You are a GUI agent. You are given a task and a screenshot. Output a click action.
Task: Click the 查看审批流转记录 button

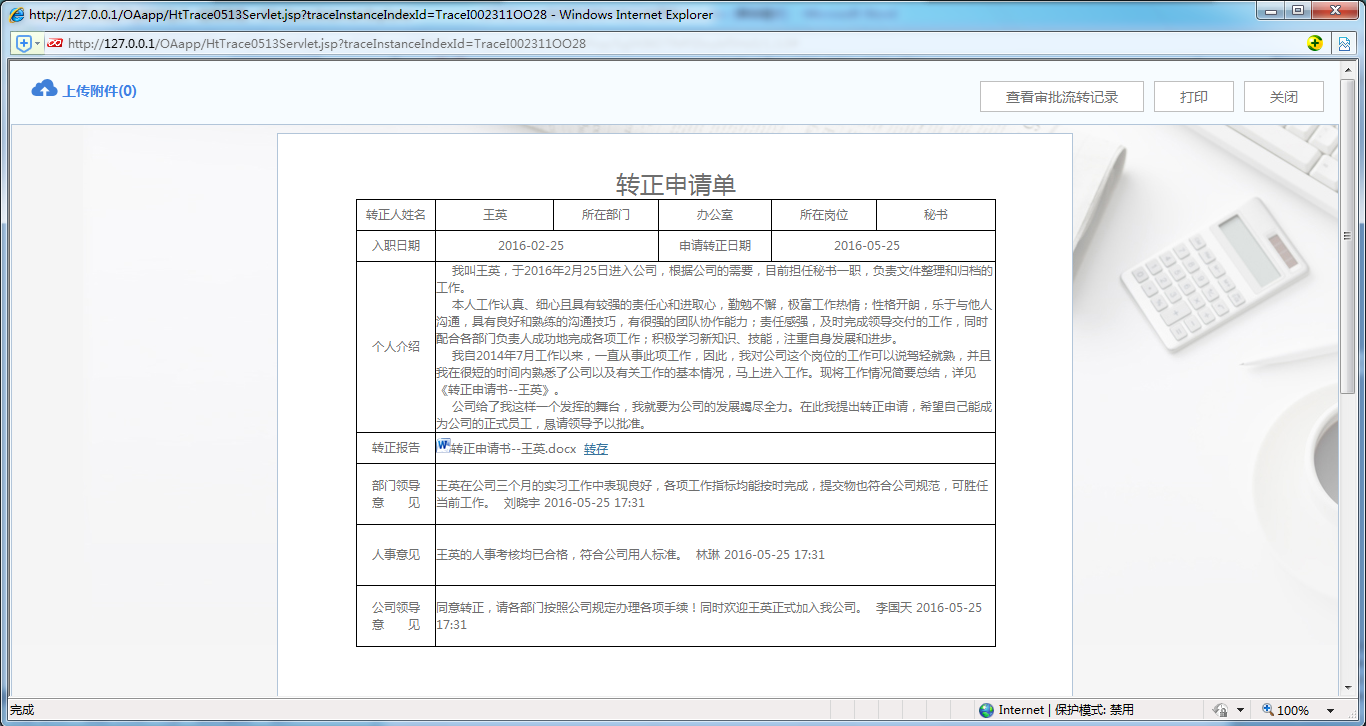(1062, 96)
